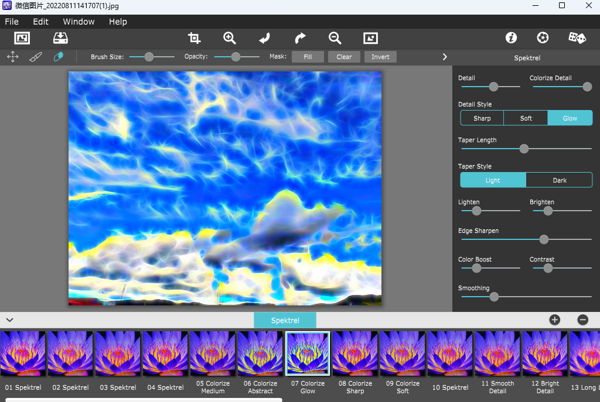
Task: Click the random dice icon
Action: coord(577,38)
